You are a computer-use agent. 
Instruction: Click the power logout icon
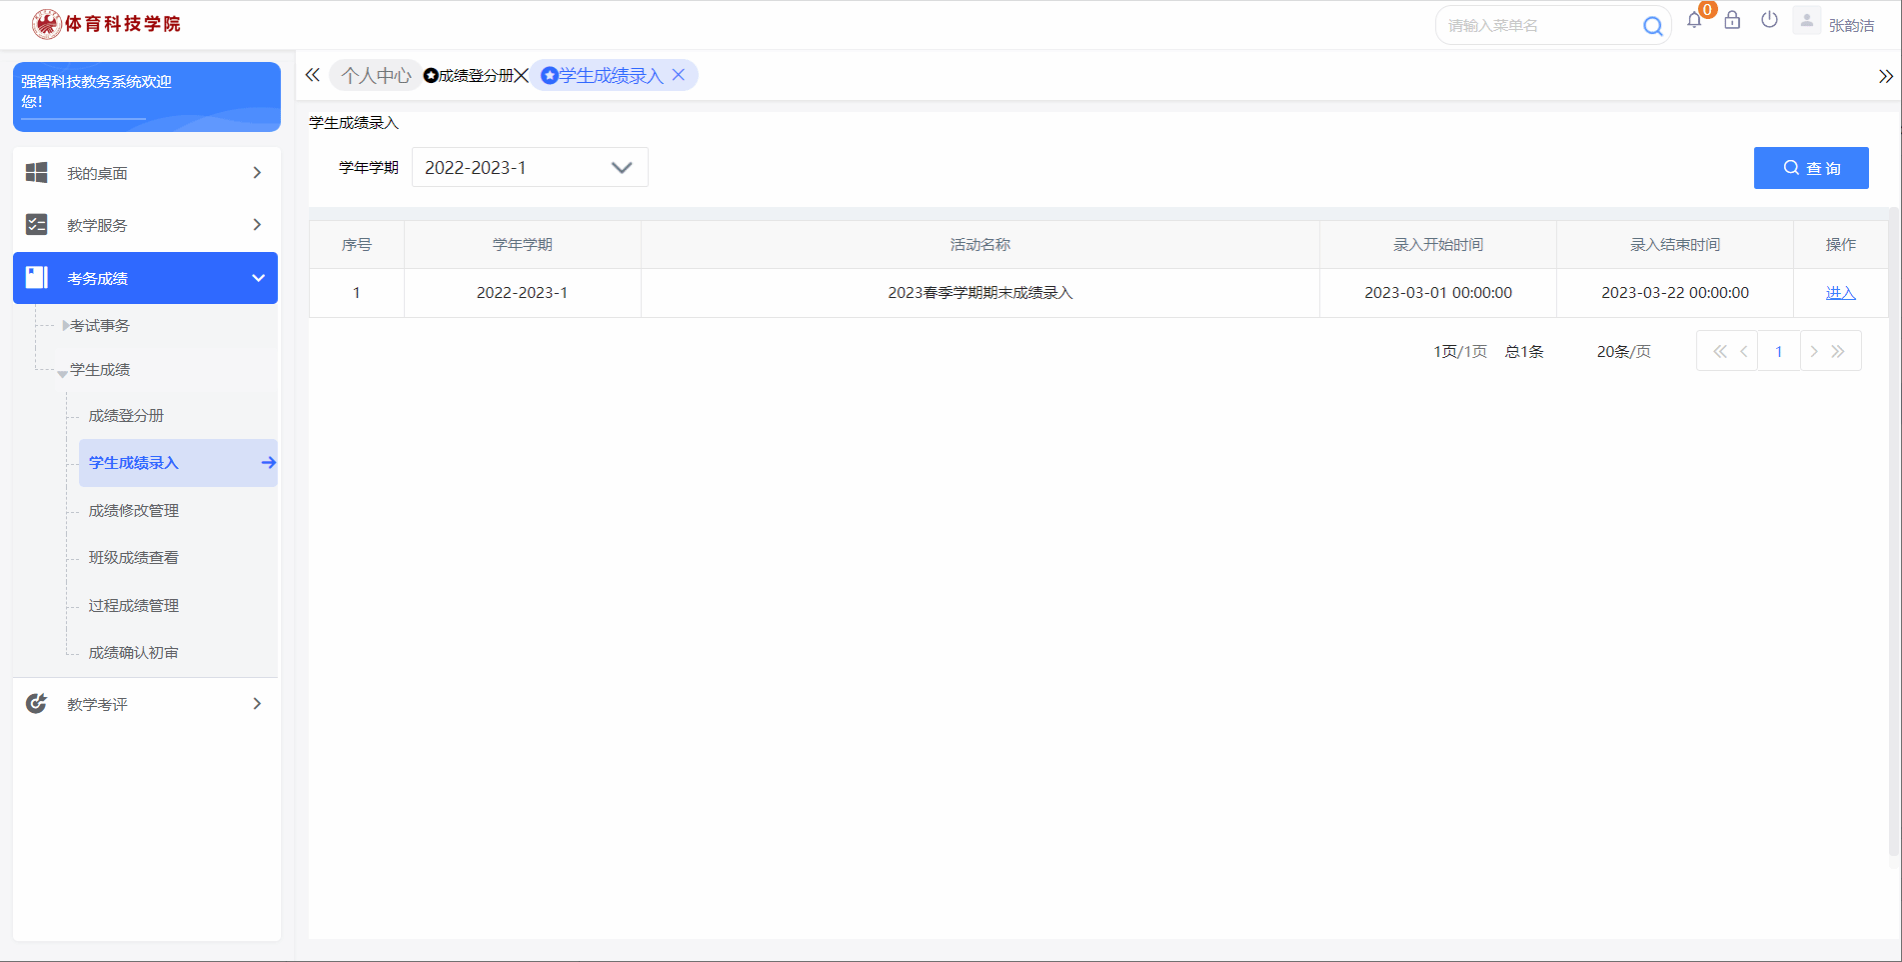(x=1769, y=20)
